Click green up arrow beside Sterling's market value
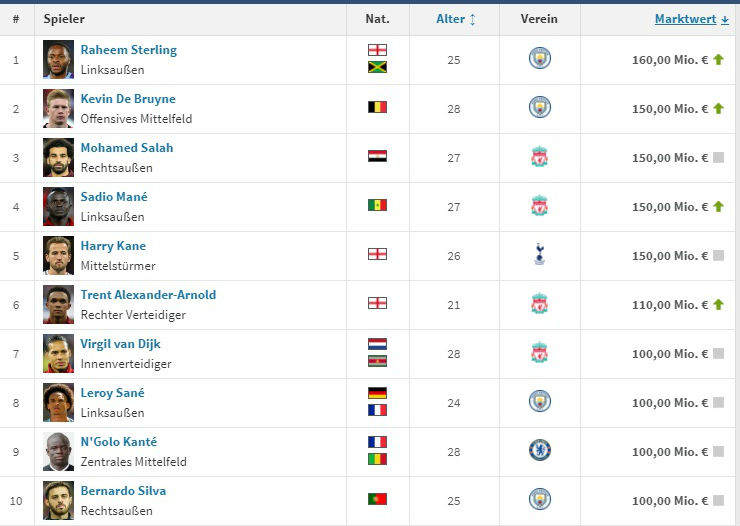Image resolution: width=740 pixels, height=526 pixels. [x=718, y=60]
